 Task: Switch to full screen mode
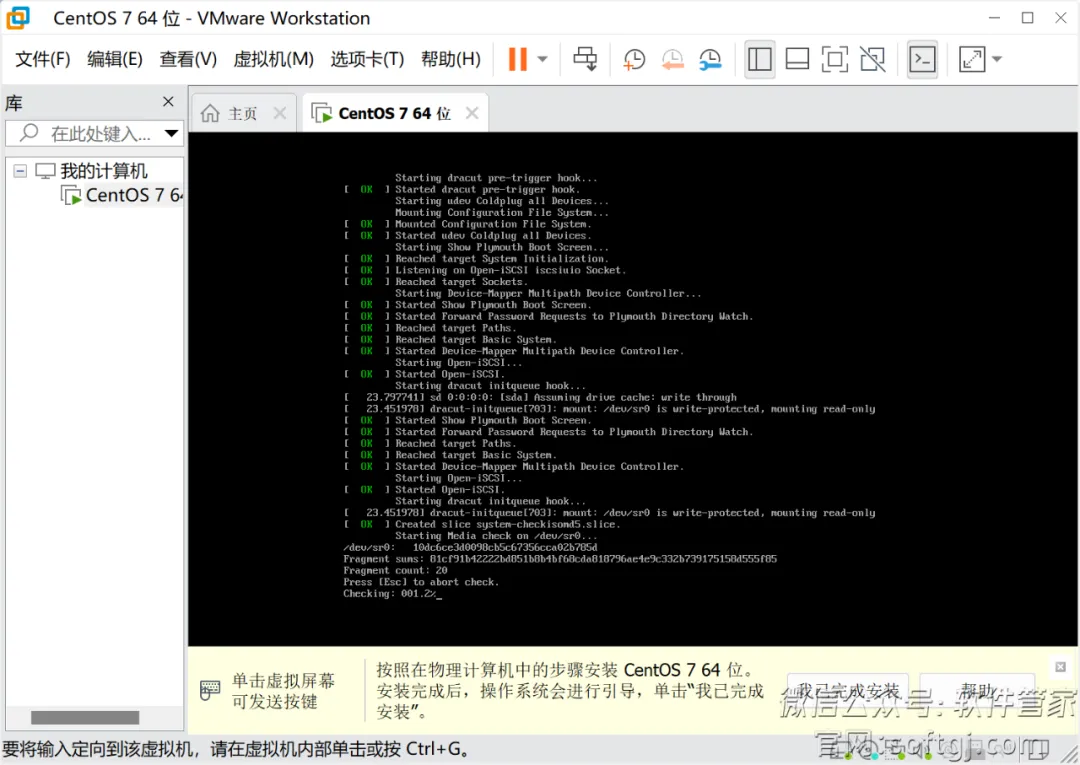tap(835, 59)
